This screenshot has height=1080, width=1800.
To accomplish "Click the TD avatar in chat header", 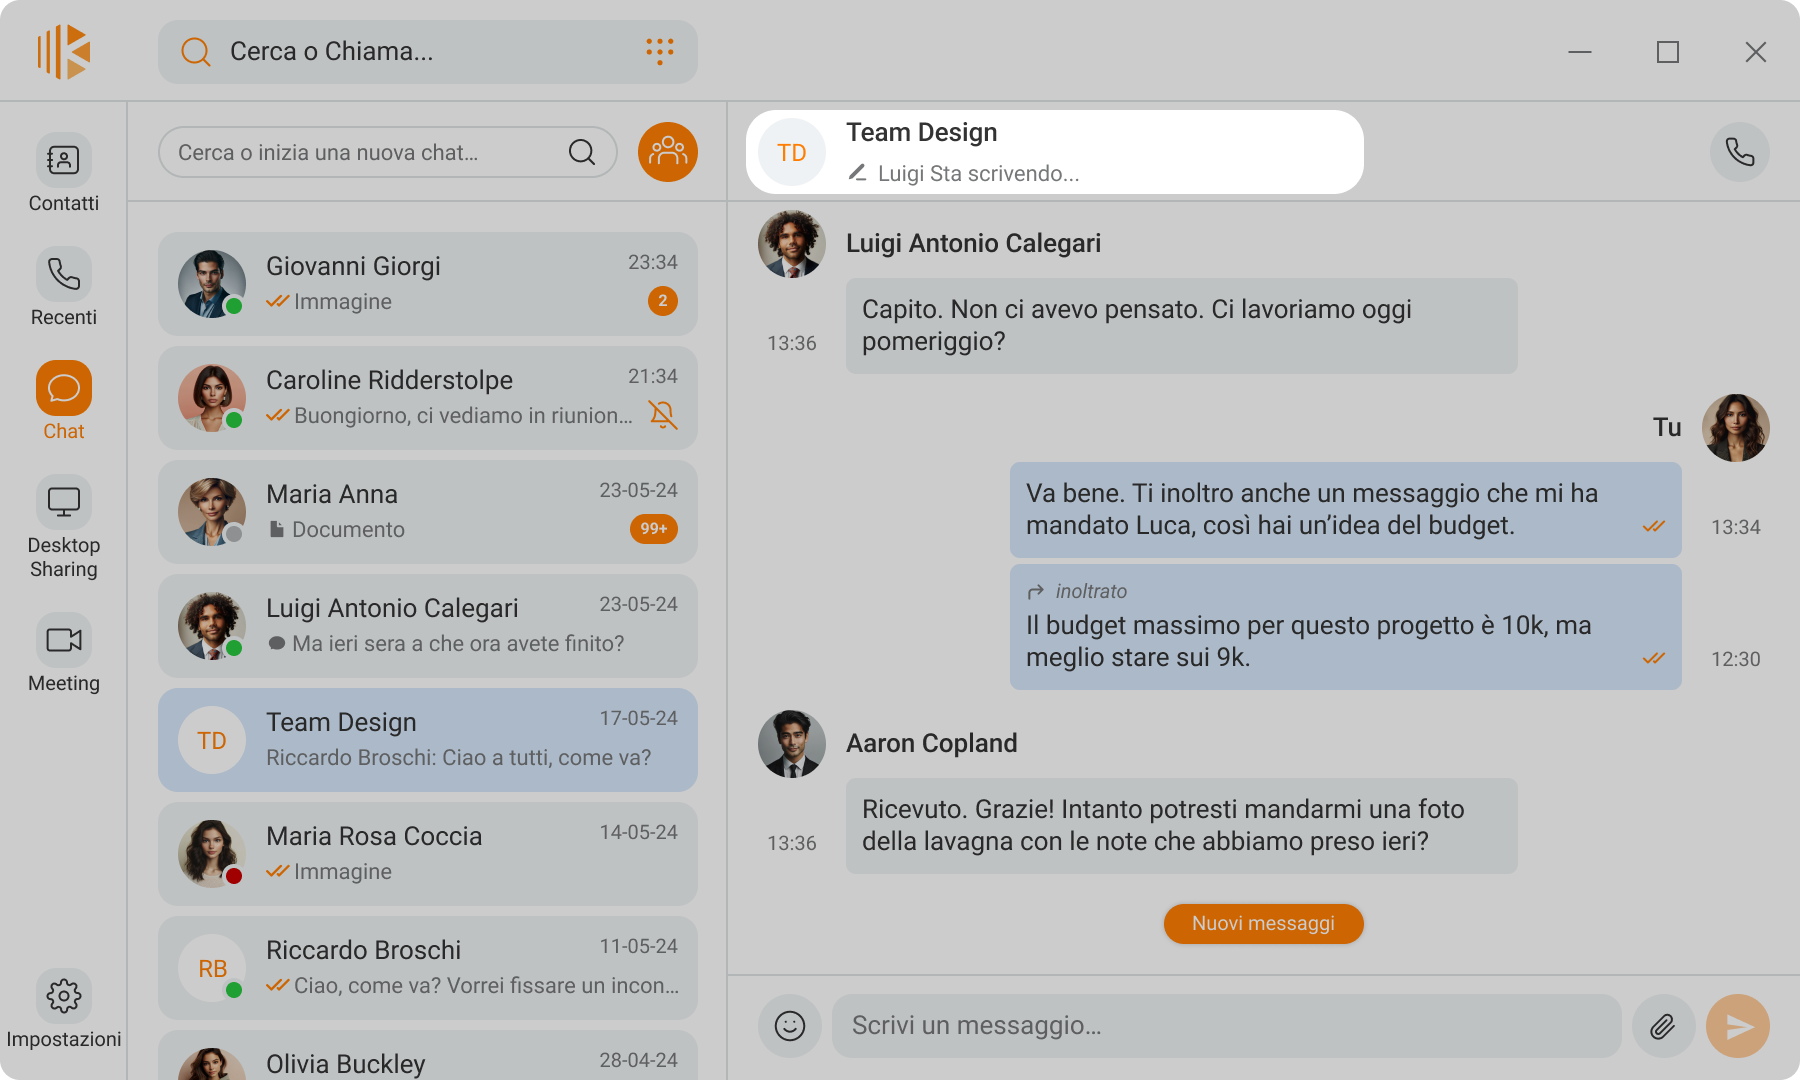I will 792,153.
